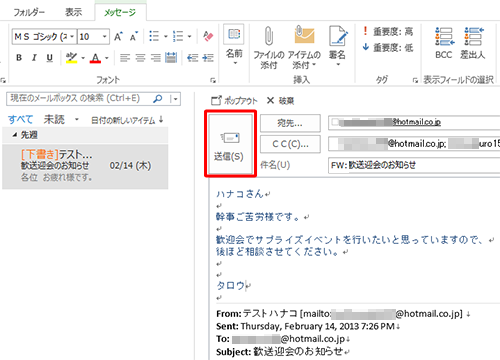The height and width of the screenshot is (360, 500).
Task: Filter messages by すべて
Action: [x=21, y=119]
